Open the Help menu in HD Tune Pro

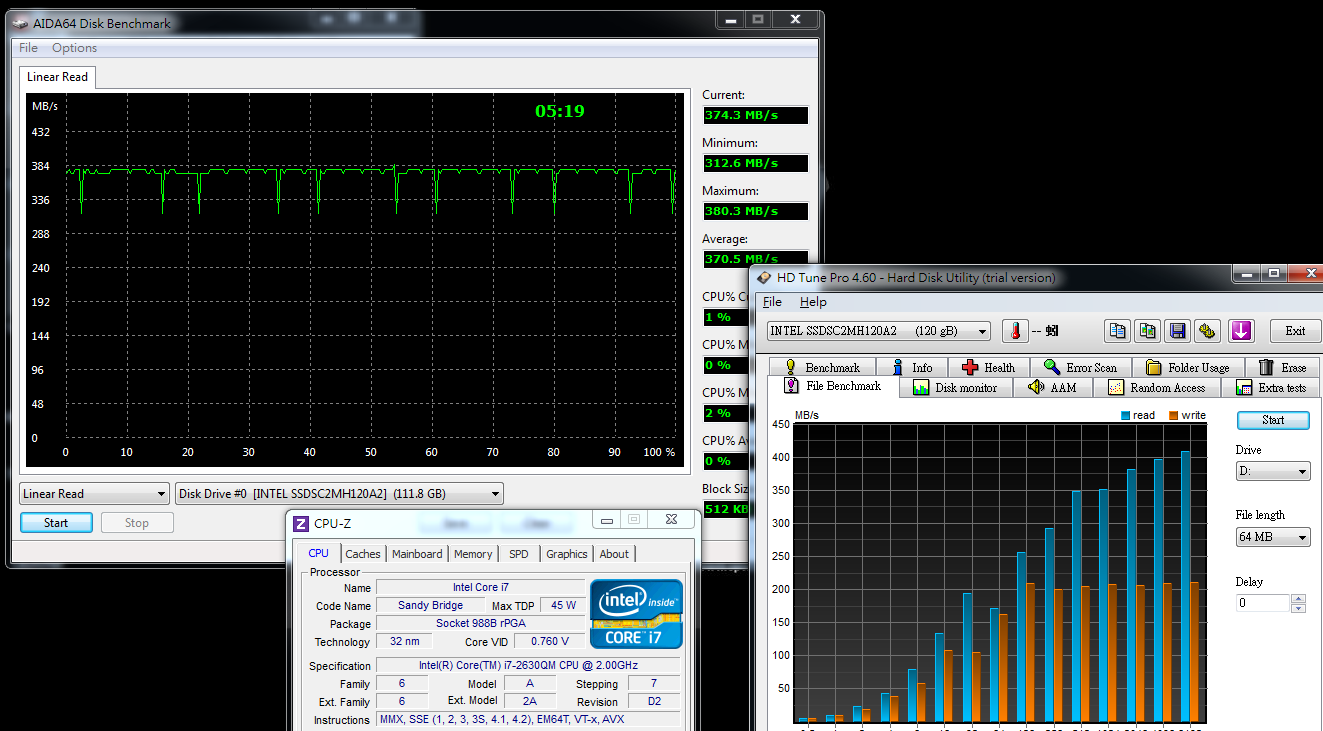(x=813, y=302)
